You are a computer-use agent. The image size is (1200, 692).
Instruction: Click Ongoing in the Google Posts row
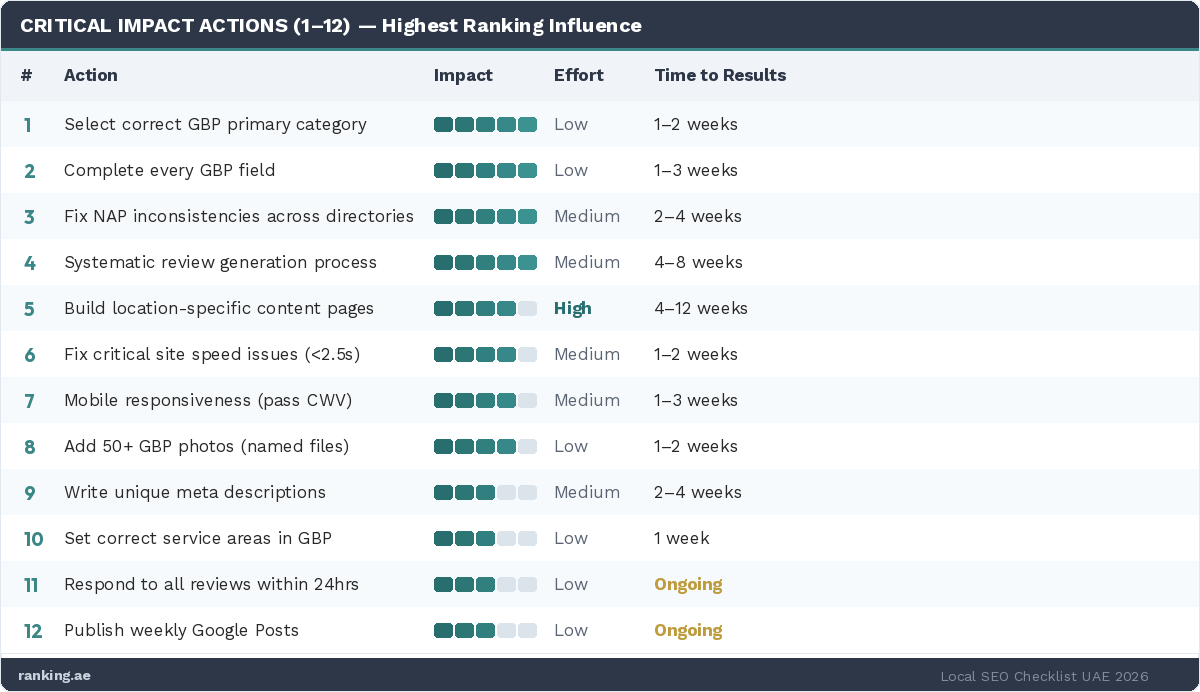(688, 631)
